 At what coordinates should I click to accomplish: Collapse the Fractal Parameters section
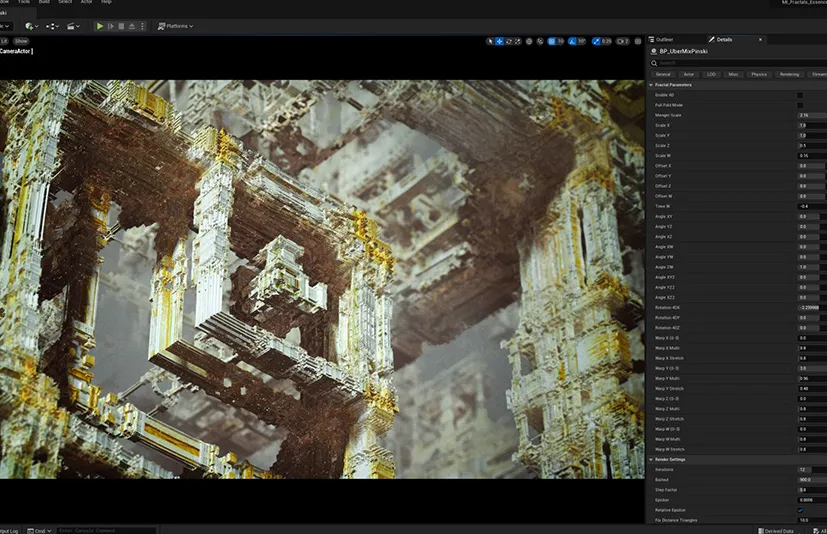click(x=651, y=84)
